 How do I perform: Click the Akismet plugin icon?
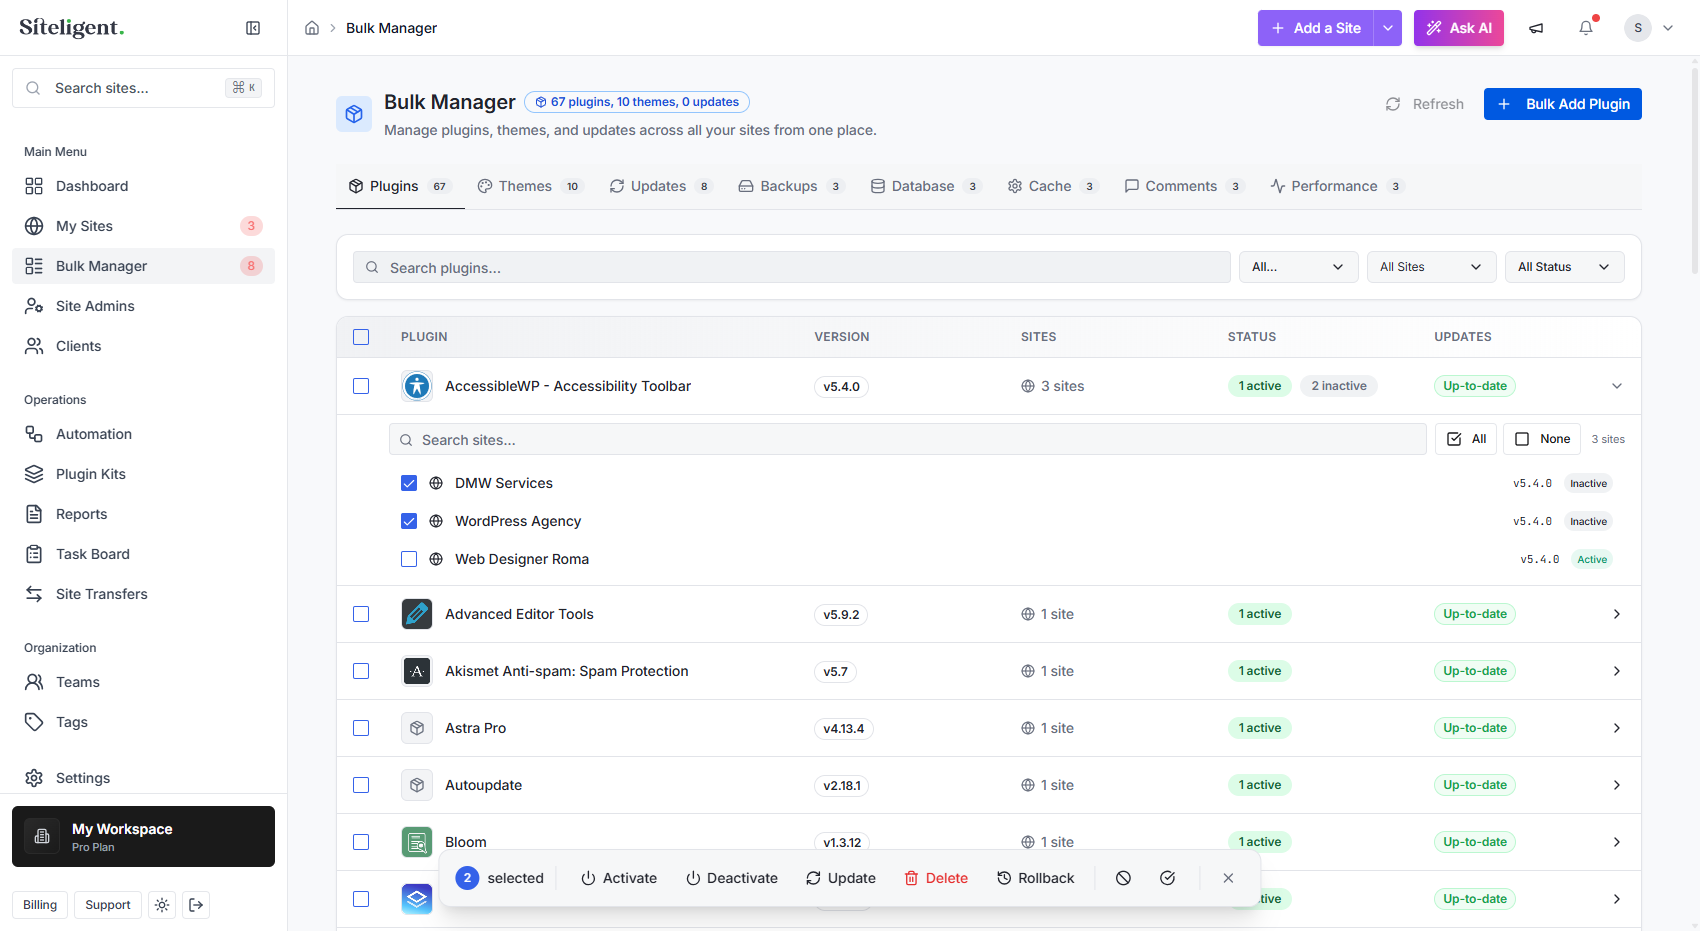(417, 671)
